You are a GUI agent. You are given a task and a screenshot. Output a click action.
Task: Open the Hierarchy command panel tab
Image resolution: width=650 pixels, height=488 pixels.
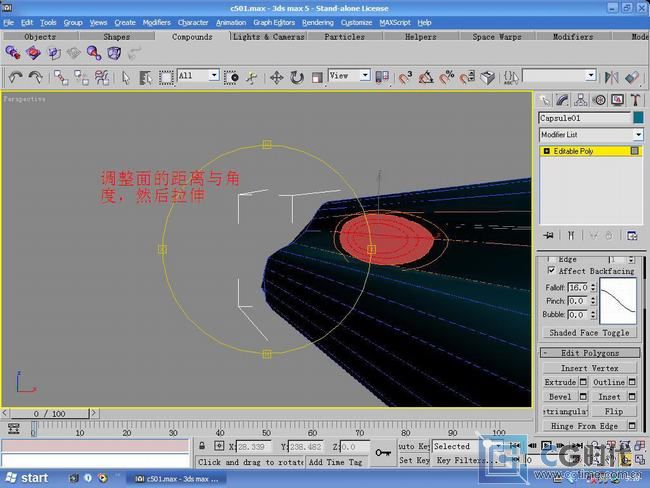tap(580, 100)
